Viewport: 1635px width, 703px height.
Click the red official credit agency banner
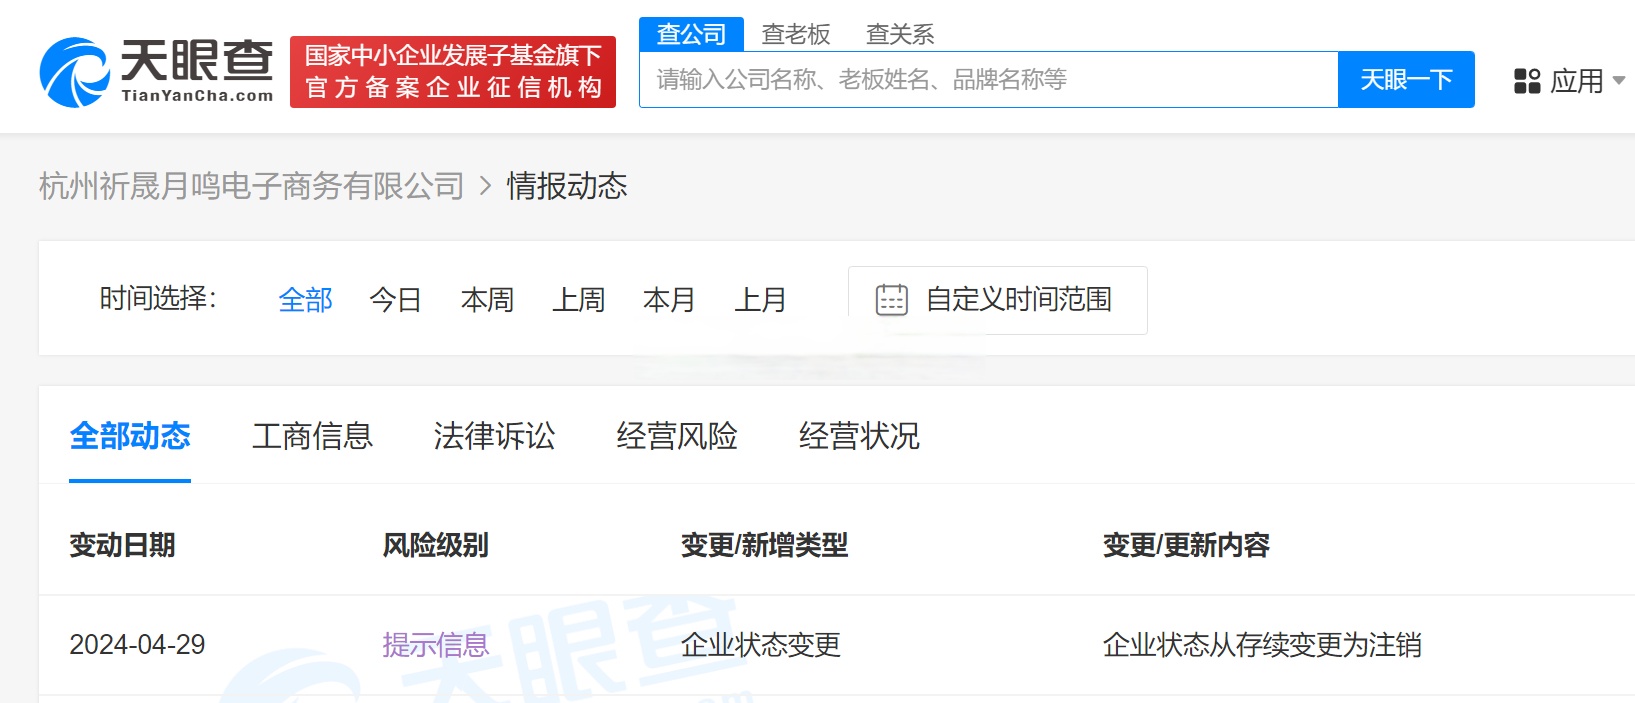coord(453,72)
